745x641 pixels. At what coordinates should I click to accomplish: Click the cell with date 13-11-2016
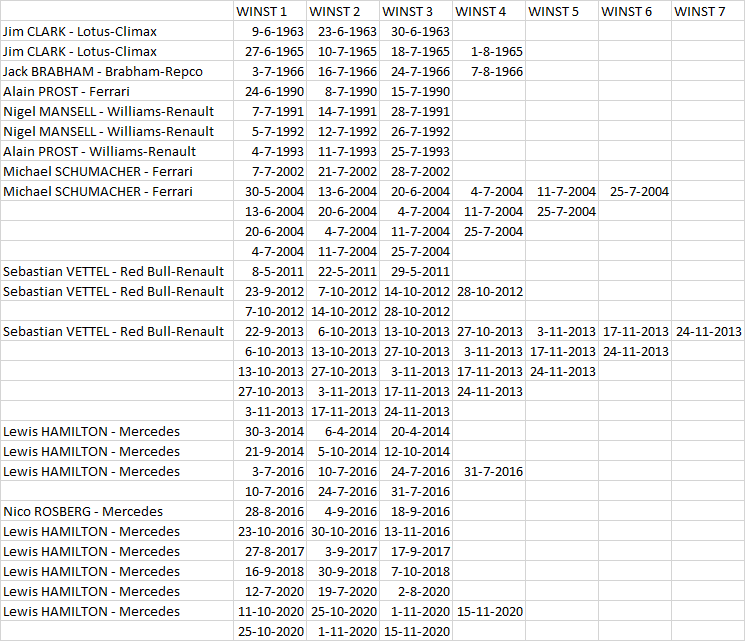click(416, 531)
